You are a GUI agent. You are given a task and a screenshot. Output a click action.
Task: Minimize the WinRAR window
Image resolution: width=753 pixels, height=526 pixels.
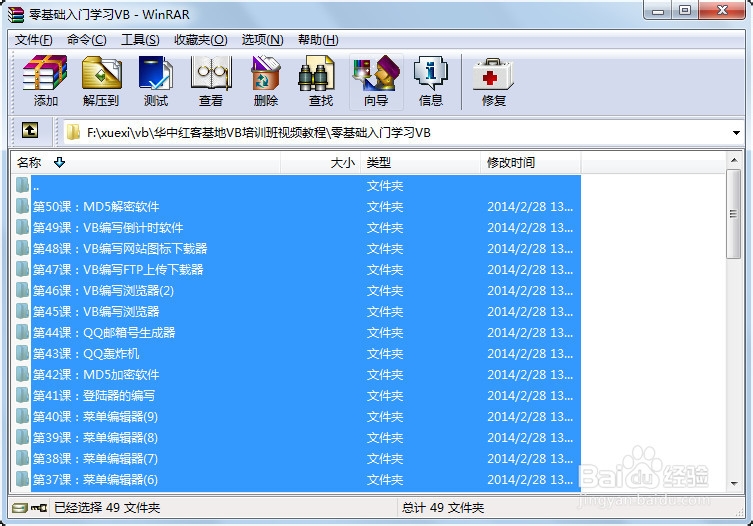pos(658,11)
